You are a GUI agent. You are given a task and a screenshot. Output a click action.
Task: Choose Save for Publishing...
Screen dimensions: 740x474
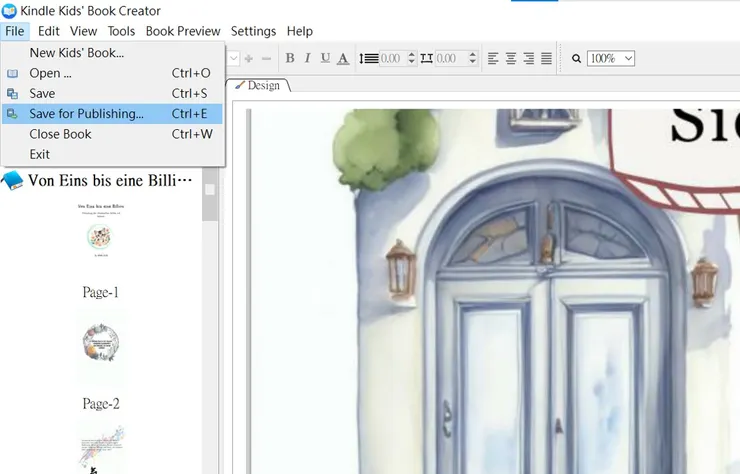click(x=112, y=114)
